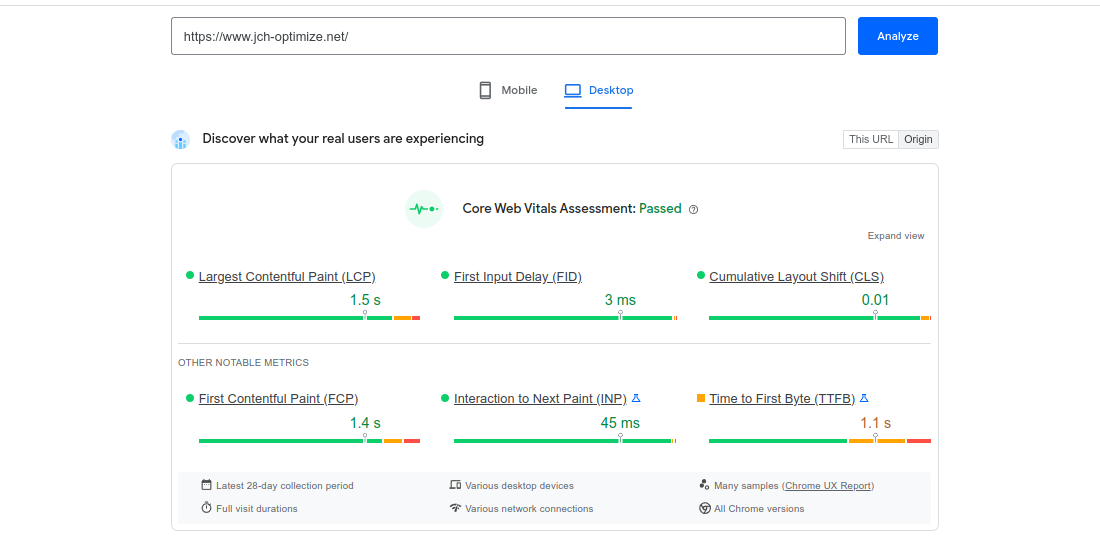Viewport: 1100px width, 546px height.
Task: Click the stopwatch icon for visit durations
Action: pos(206,507)
